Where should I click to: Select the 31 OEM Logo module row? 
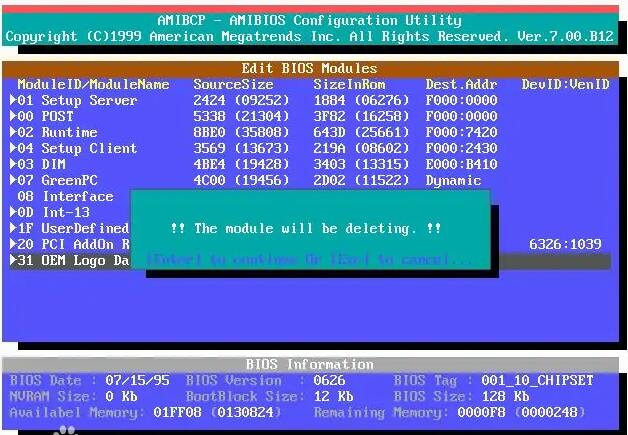[x=72, y=260]
